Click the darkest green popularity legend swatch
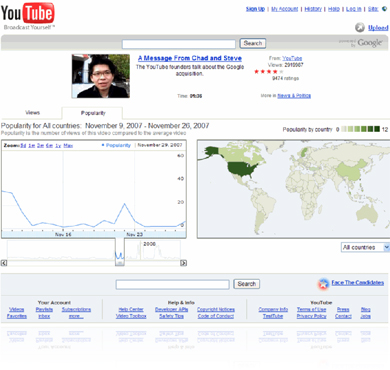Viewport: 390px width, 370px height. coord(377,129)
